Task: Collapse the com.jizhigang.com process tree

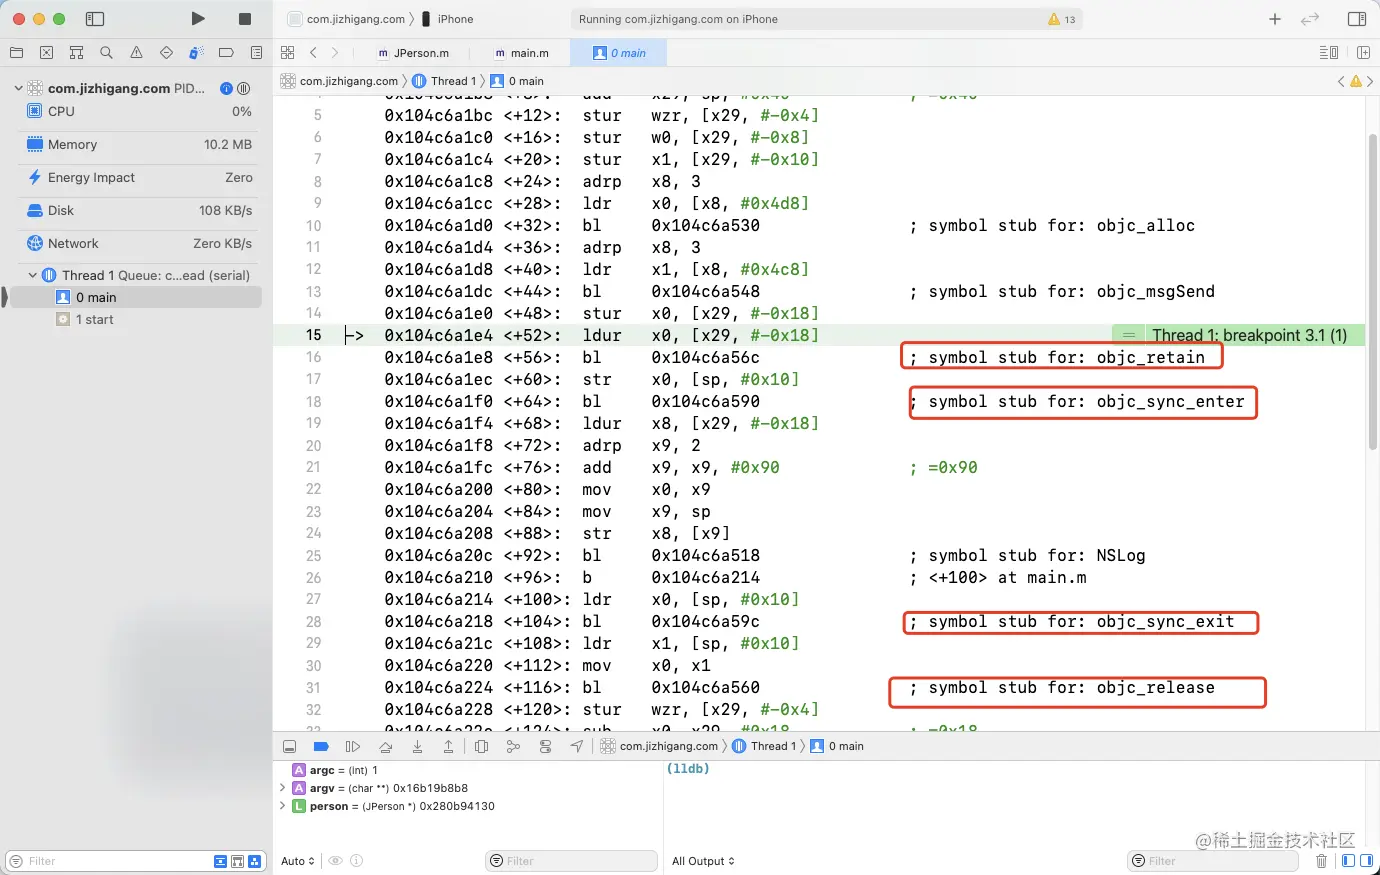Action: [18, 88]
